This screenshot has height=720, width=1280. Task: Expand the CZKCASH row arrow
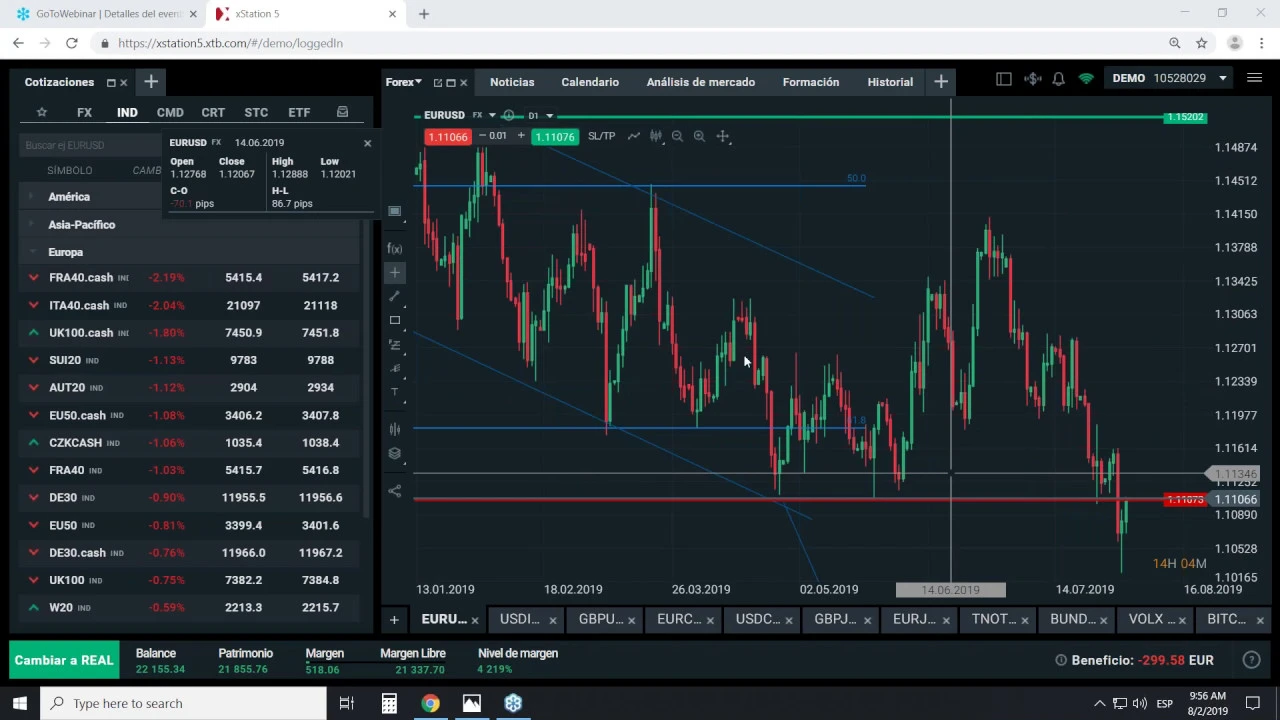33,443
